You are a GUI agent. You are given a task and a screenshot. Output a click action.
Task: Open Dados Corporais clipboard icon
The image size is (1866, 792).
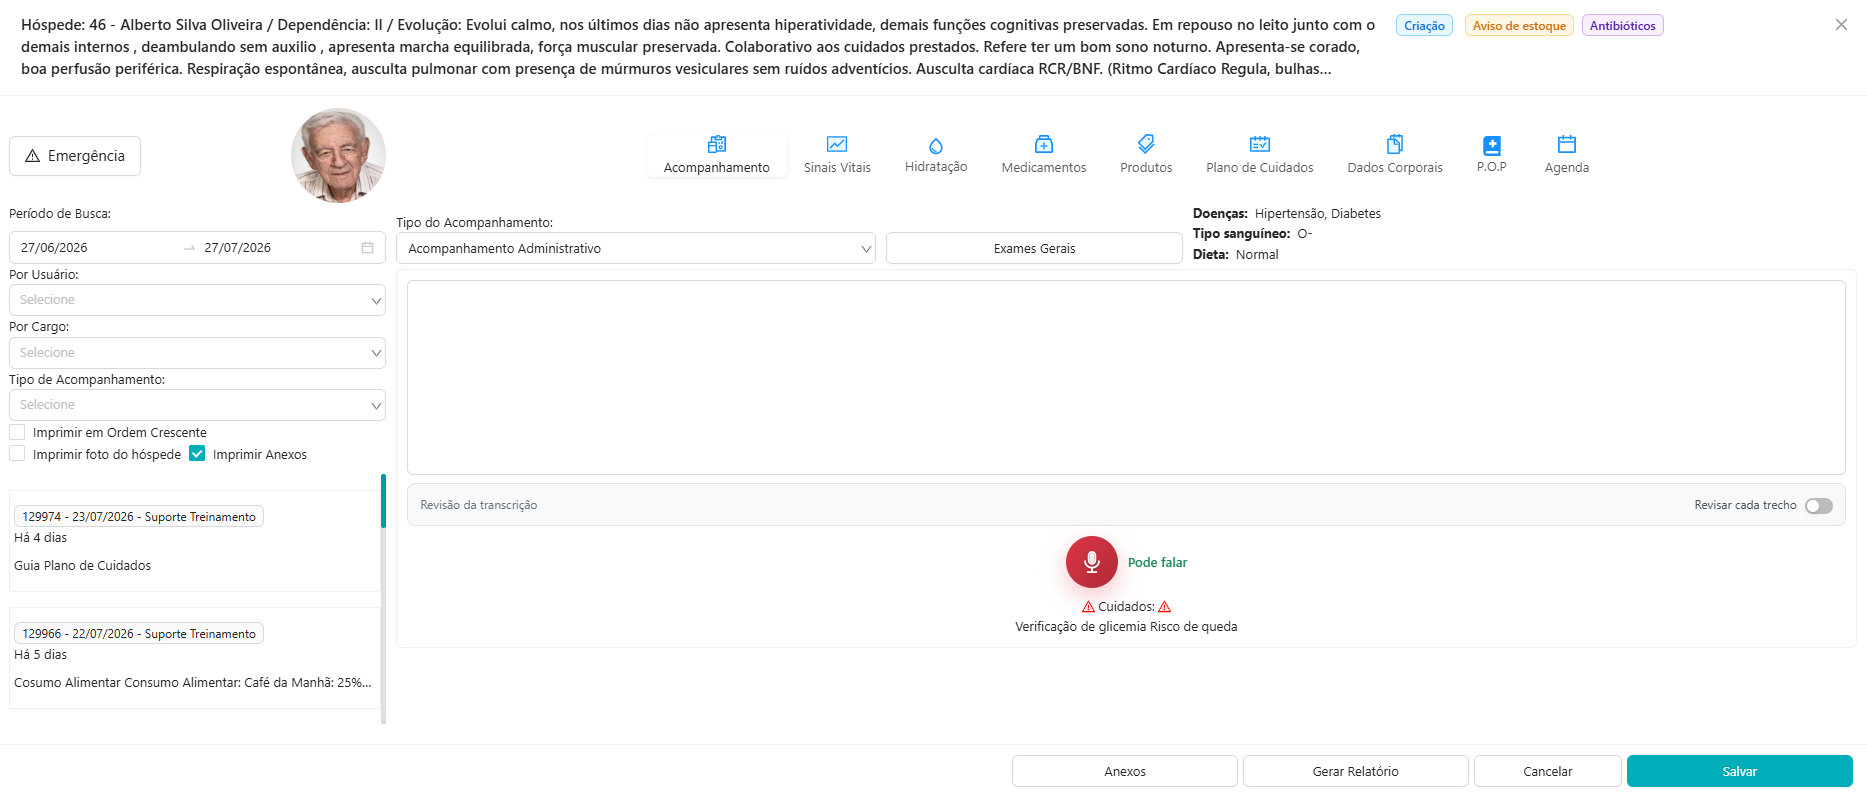1395,144
